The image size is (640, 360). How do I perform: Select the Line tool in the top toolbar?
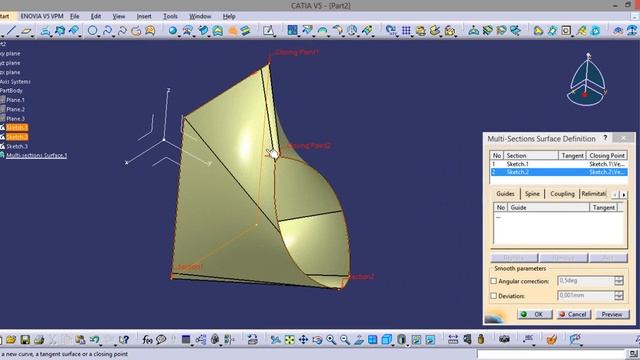[11, 30]
